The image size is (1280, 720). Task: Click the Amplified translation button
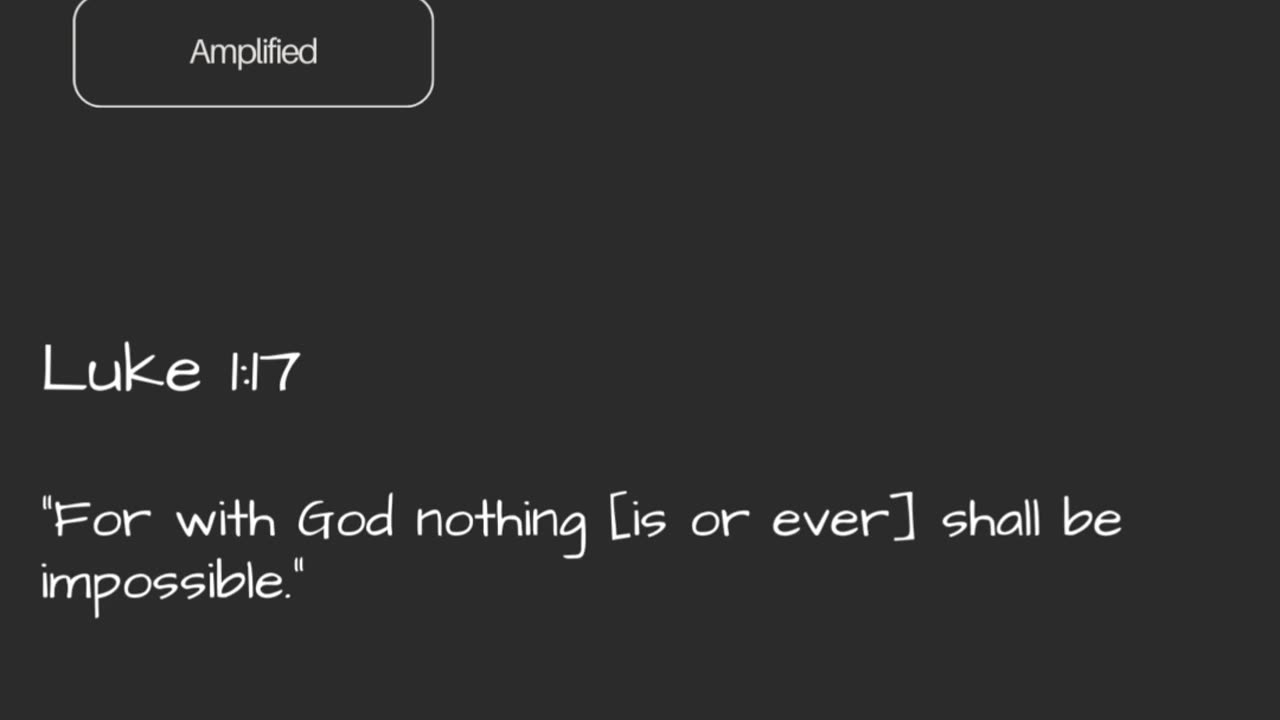[253, 53]
